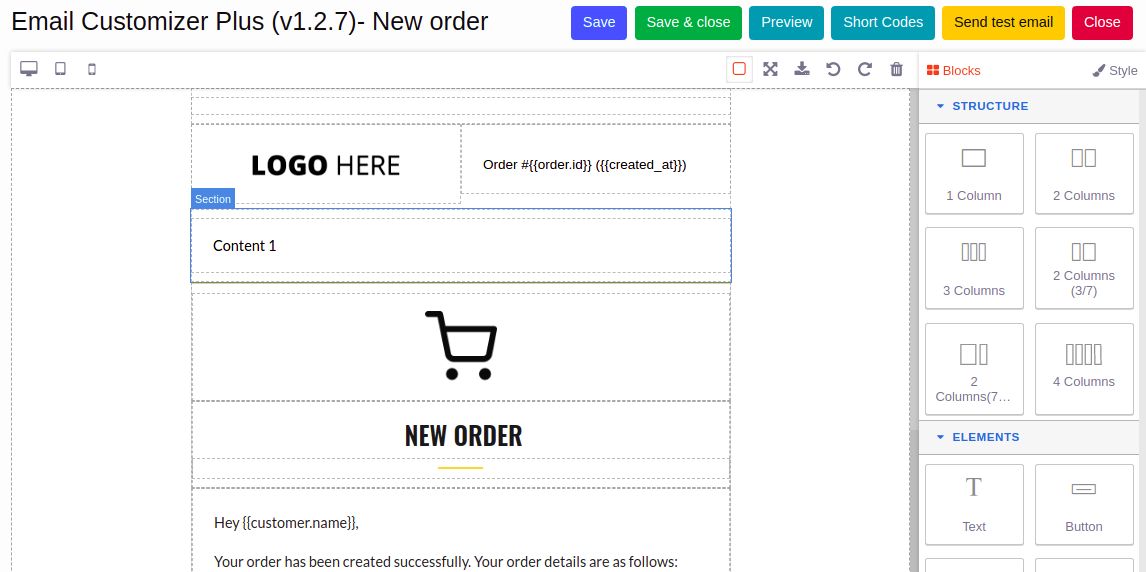Image resolution: width=1146 pixels, height=572 pixels.
Task: Switch to desktop device preview
Action: pyautogui.click(x=29, y=69)
